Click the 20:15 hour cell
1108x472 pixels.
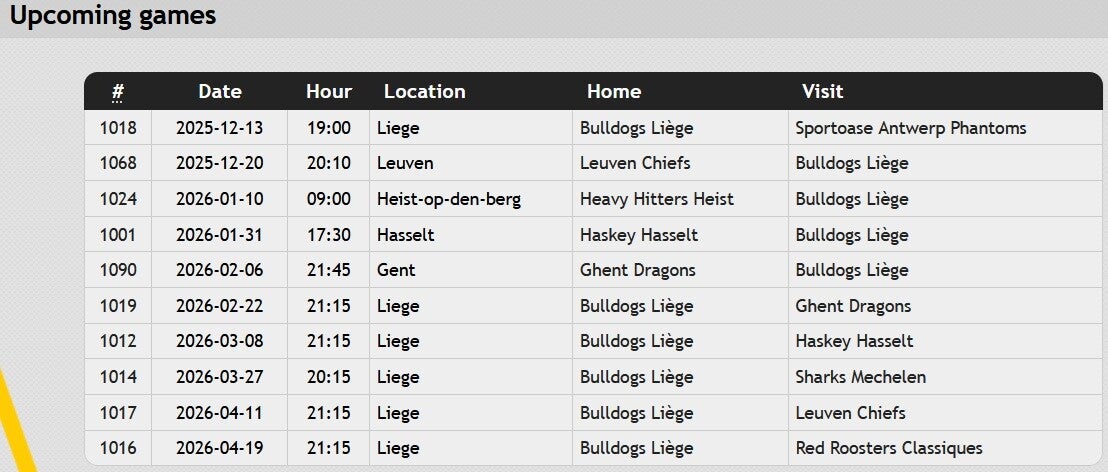[x=329, y=377]
